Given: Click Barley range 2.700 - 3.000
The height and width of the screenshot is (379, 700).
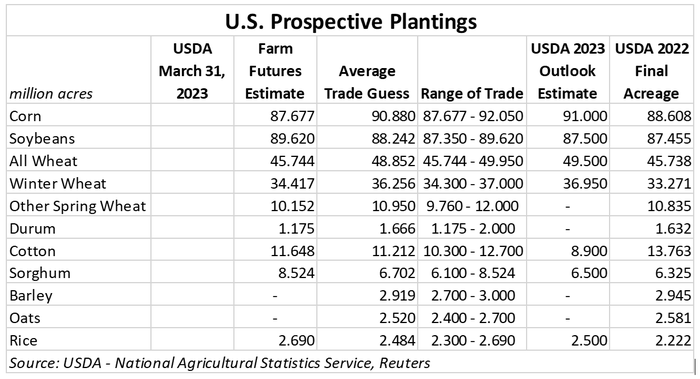Looking at the screenshot, I should click(472, 296).
